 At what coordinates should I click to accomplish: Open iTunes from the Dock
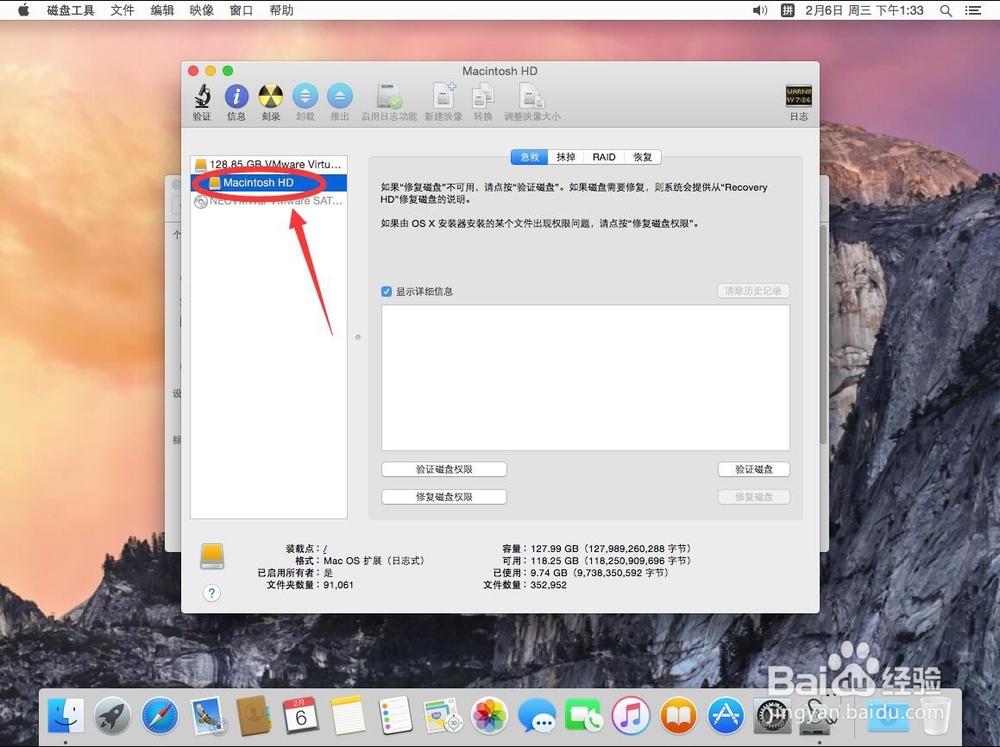click(631, 715)
